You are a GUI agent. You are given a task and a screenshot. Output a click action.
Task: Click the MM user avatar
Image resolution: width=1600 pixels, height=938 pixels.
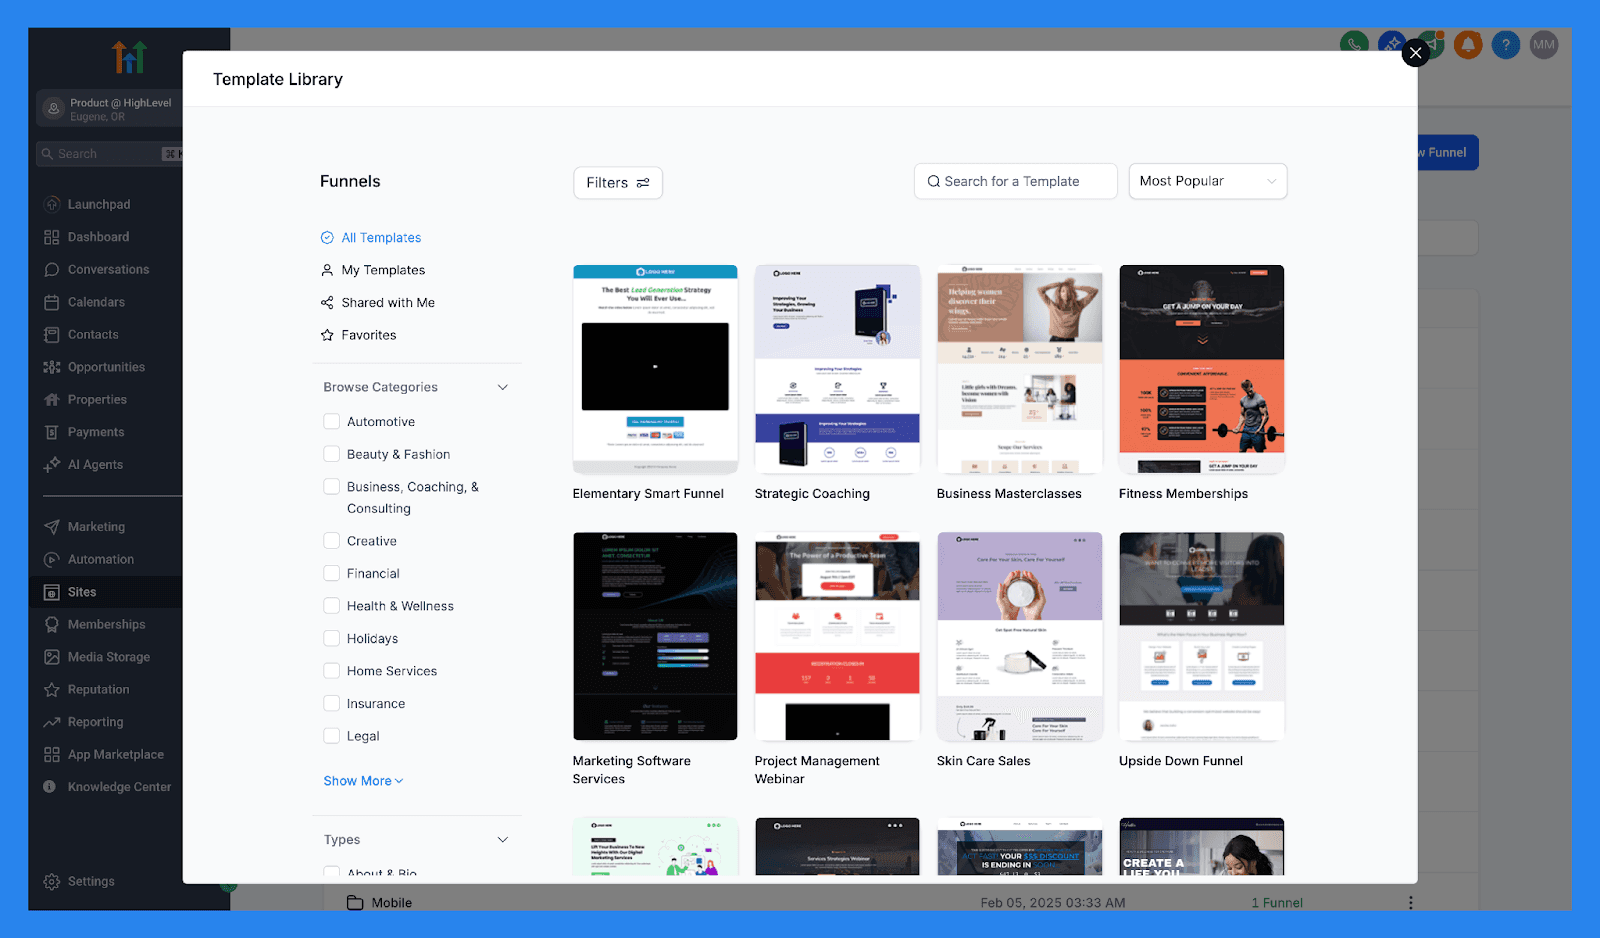[x=1544, y=44]
